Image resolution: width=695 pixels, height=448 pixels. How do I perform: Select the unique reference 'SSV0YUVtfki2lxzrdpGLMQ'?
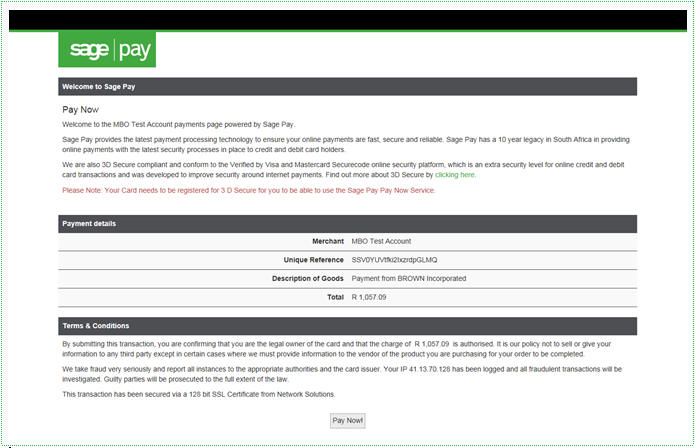click(x=394, y=260)
